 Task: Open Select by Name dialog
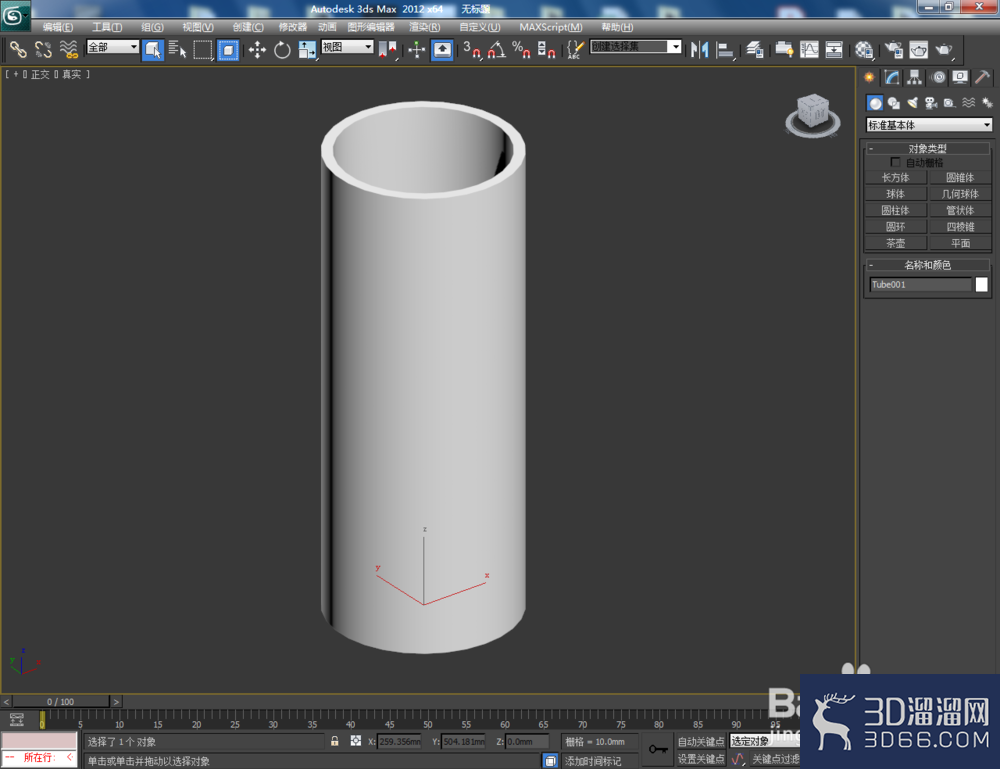[177, 50]
